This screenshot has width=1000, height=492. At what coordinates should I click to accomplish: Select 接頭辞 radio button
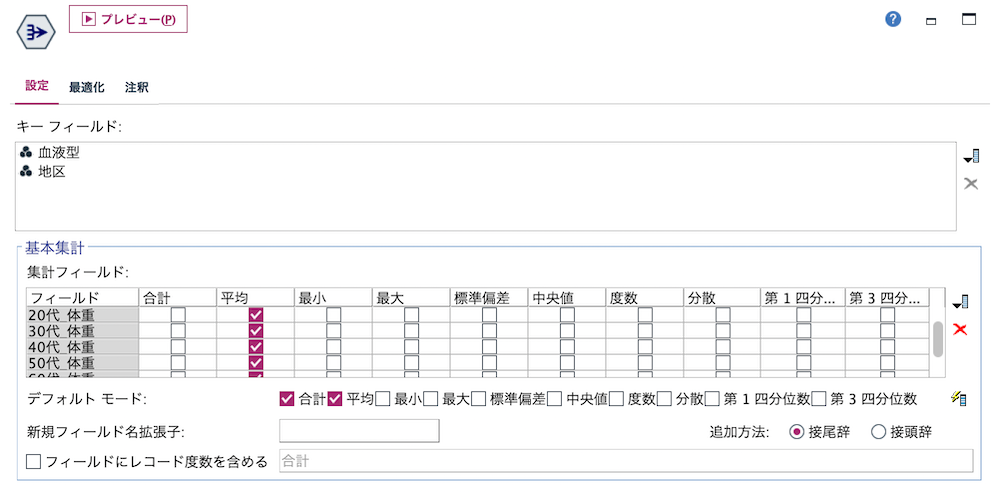pyautogui.click(x=878, y=432)
